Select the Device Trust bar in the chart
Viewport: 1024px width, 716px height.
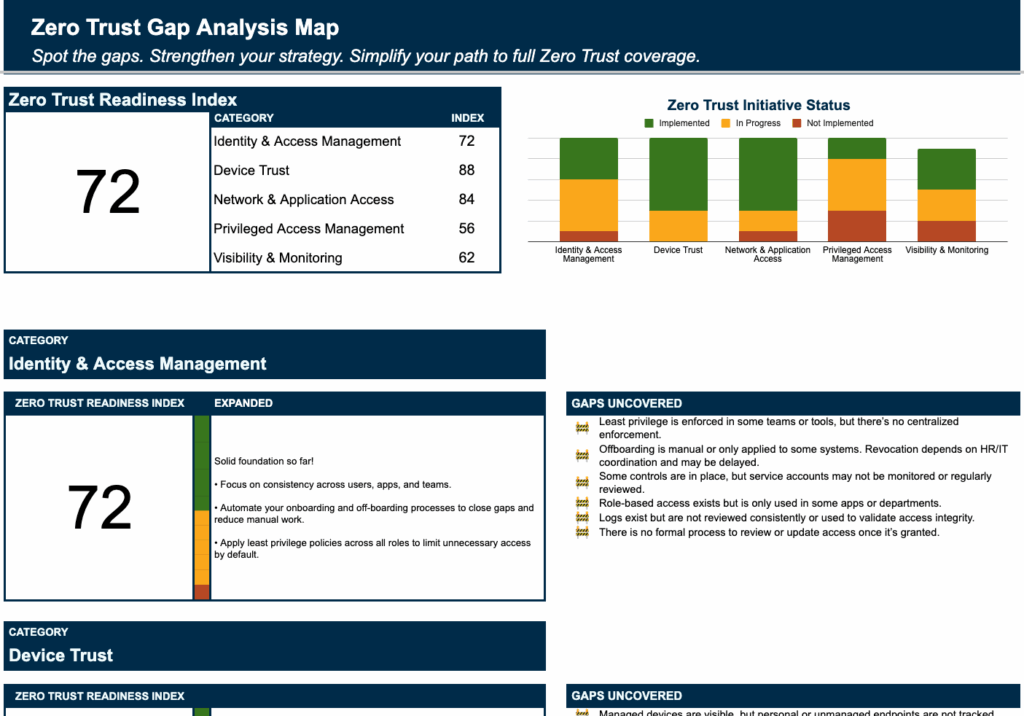click(x=678, y=189)
